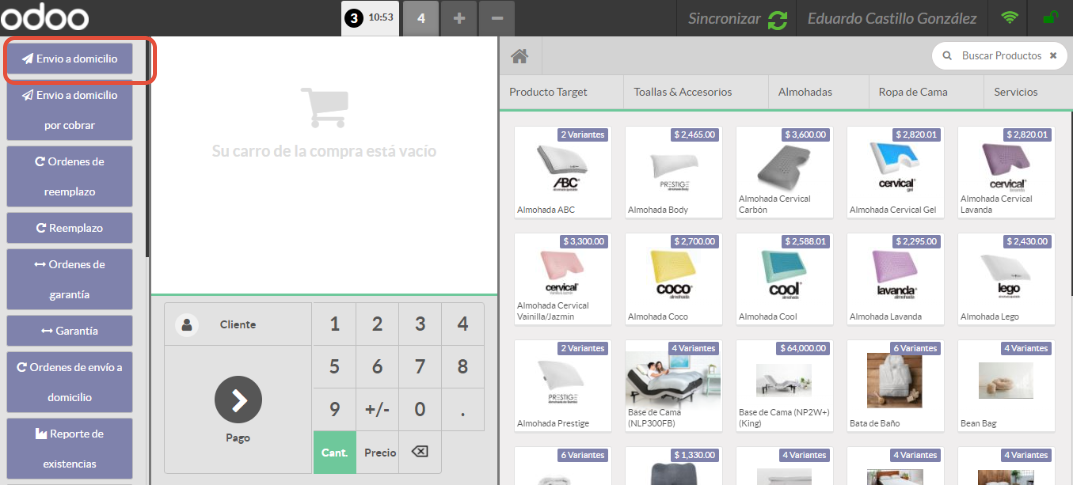
Task: Add Bean Bag product
Action: point(1006,386)
